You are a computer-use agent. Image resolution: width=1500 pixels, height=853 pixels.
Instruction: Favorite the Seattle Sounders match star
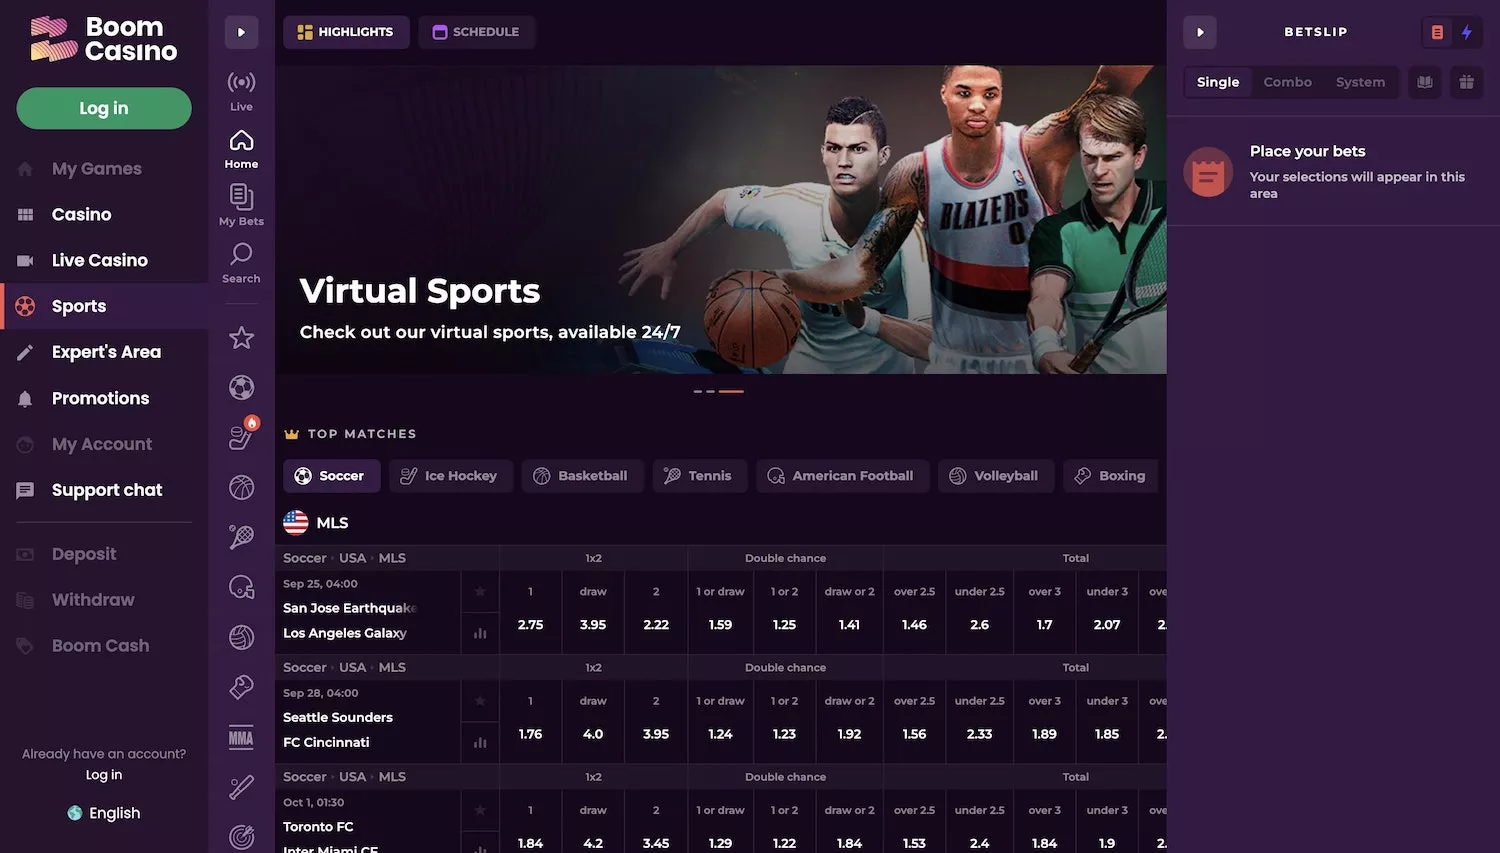point(480,701)
